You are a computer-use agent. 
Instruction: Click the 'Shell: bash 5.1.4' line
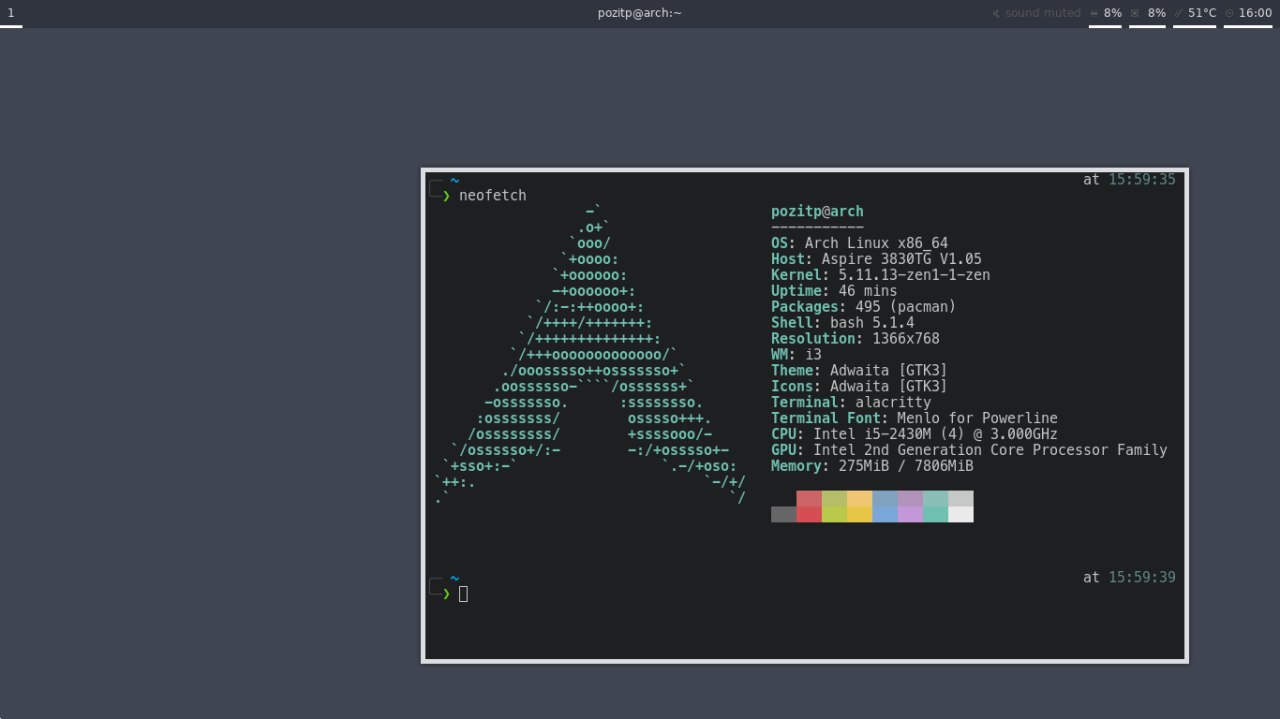[842, 323]
